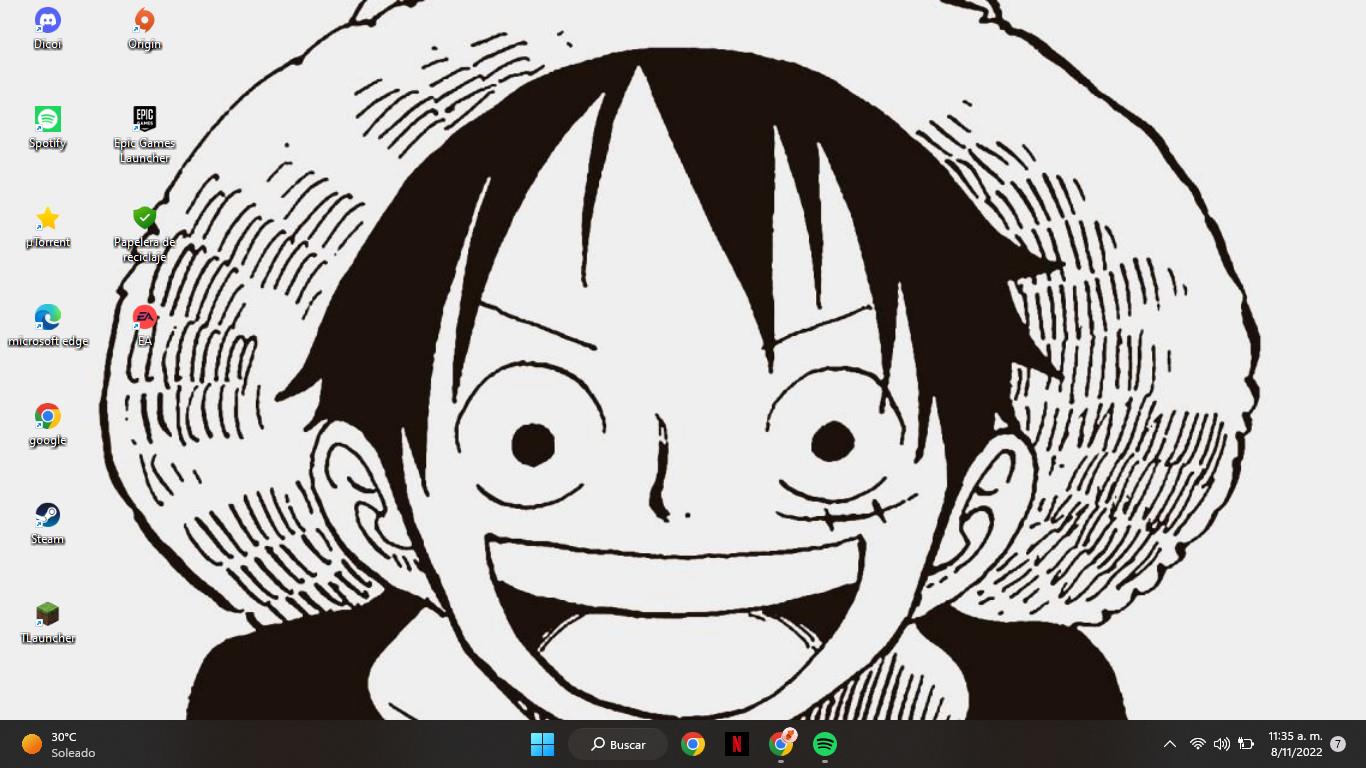
Task: Open the weather widget showing 30°C Soleado
Action: pos(60,744)
